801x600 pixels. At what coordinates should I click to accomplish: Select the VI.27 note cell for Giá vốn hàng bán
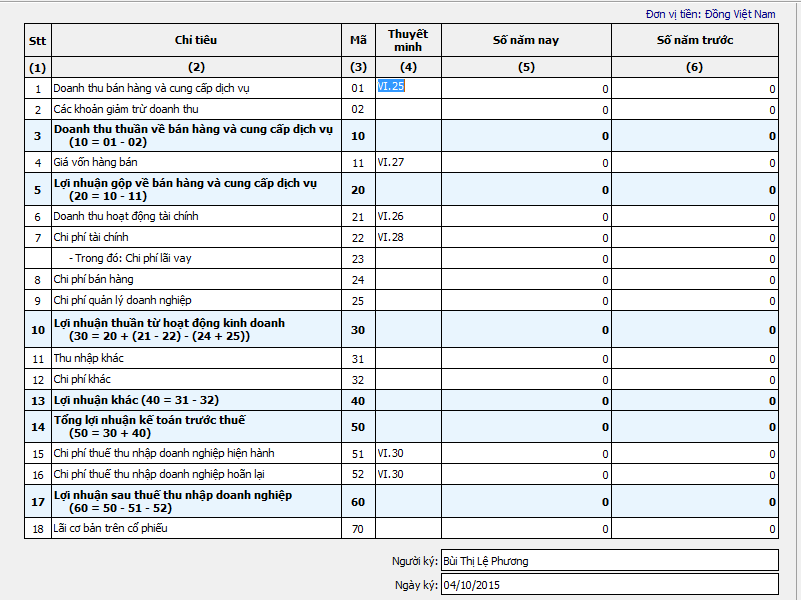click(408, 162)
